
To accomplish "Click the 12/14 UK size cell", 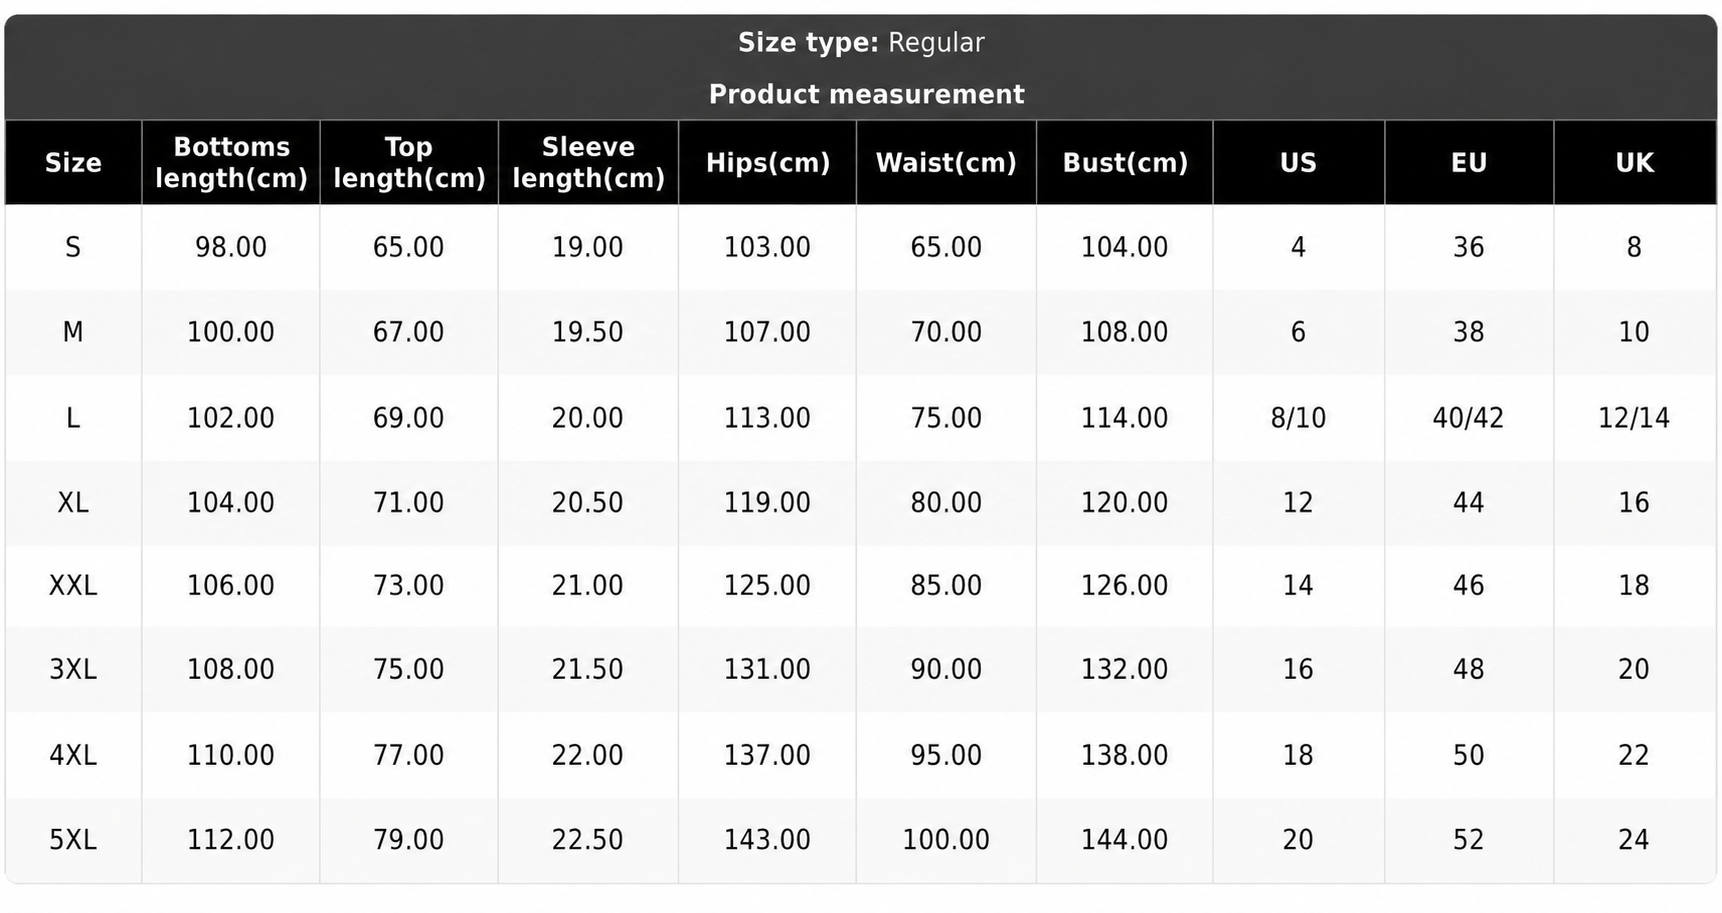I will pyautogui.click(x=1635, y=417).
